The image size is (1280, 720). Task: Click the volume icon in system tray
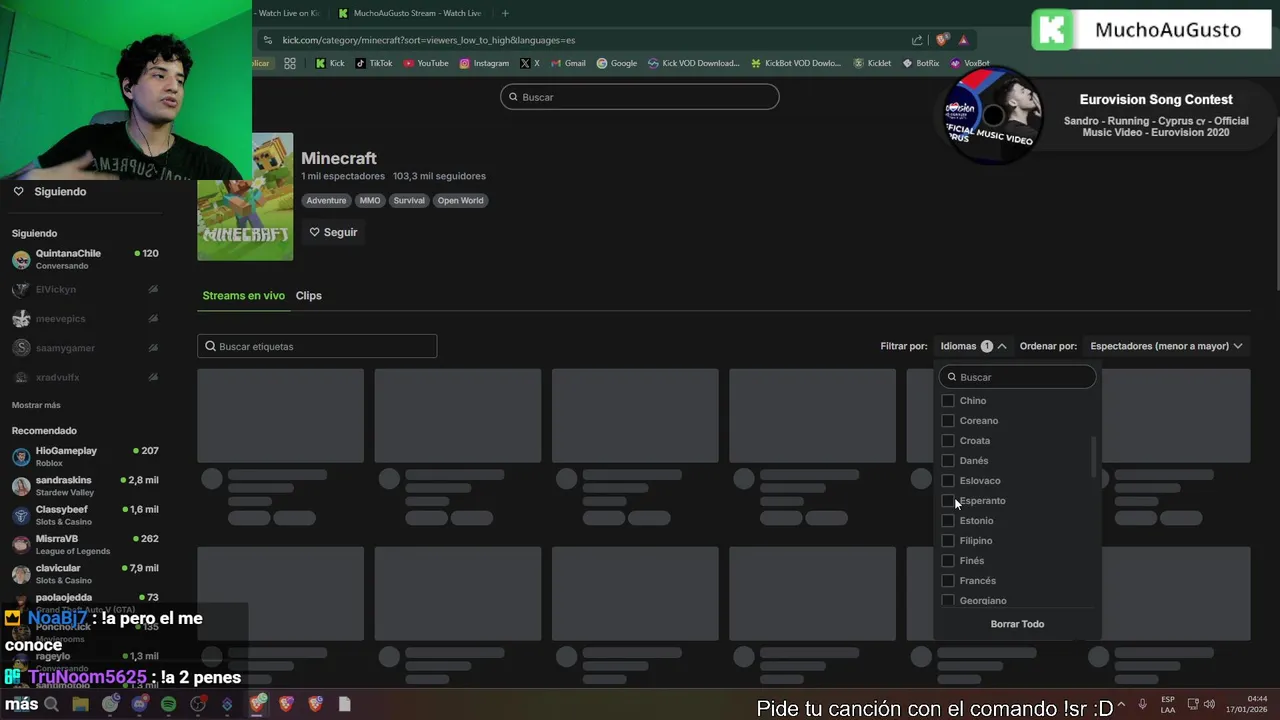(x=1209, y=704)
